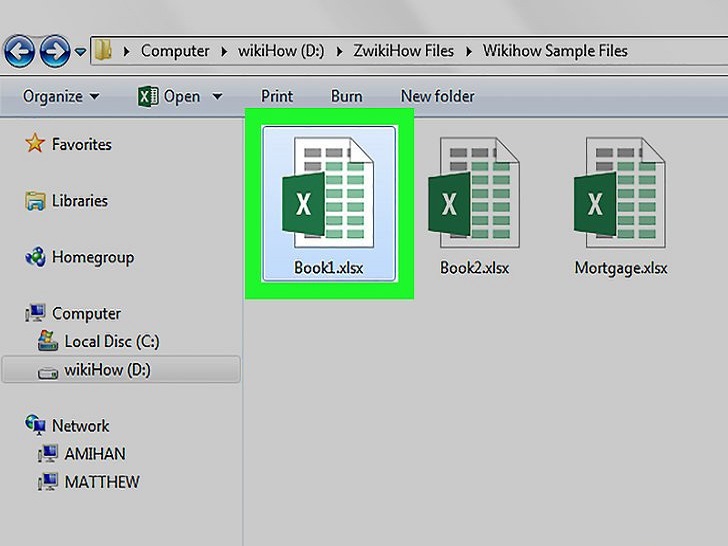This screenshot has height=546, width=728.
Task: Click Print in the toolbar
Action: (x=277, y=97)
